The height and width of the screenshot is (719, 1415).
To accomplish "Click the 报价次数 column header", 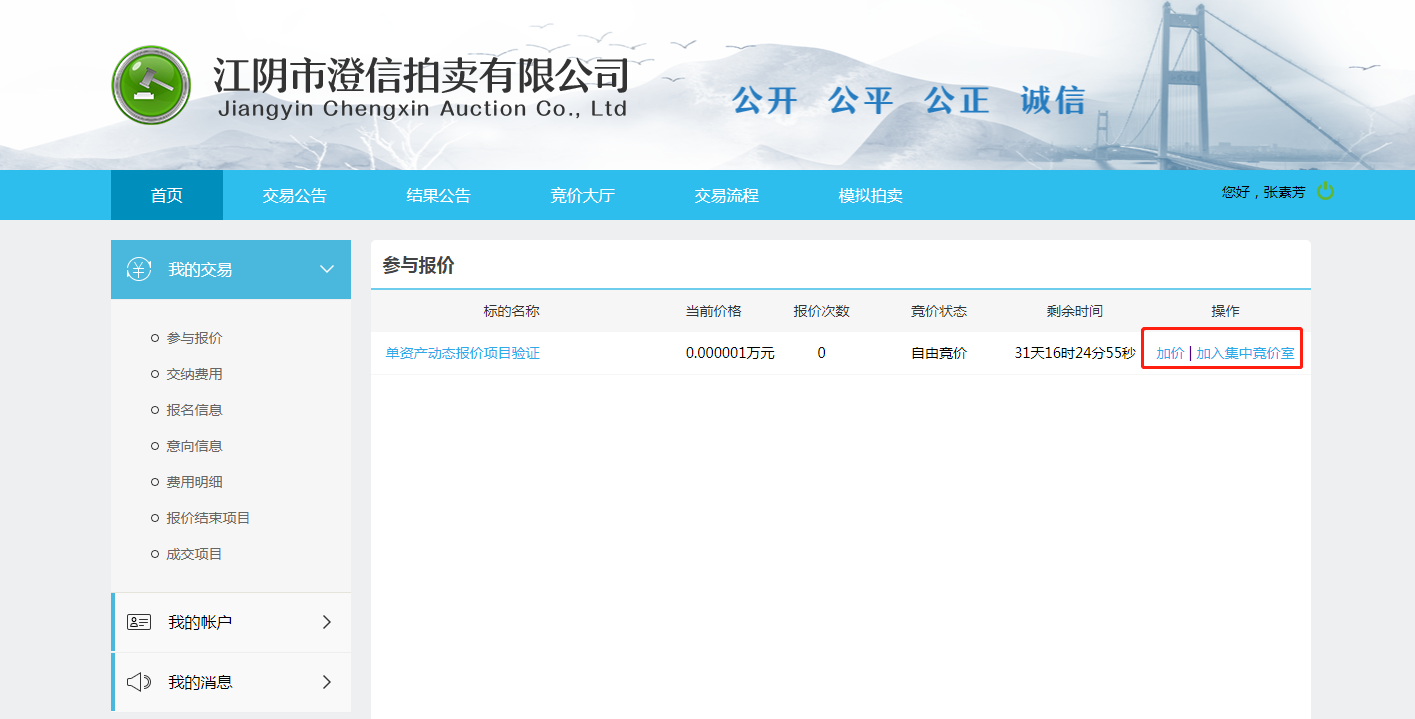I will (821, 311).
